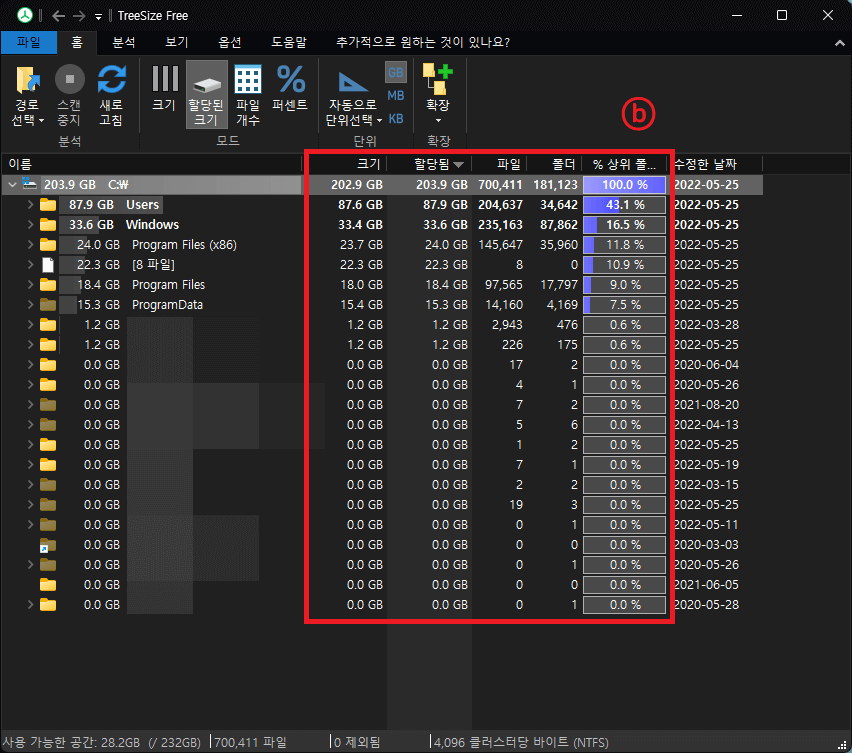Open the quick access toolbar dropdown
Viewport: 852px width, 753px height.
click(x=98, y=16)
